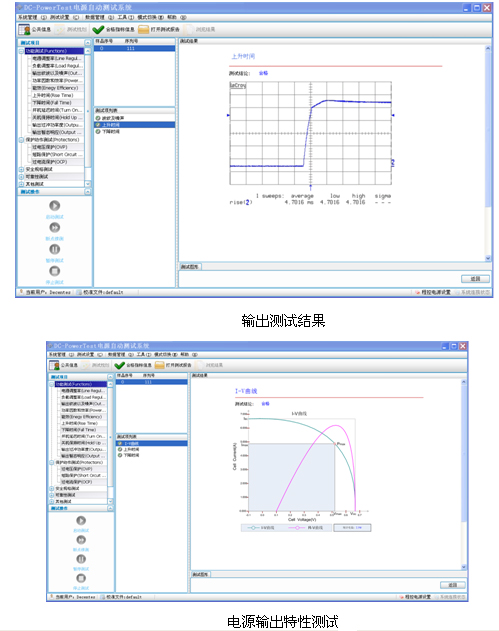Select the Fall Time item in the rise-time window tree

pyautogui.click(x=53, y=103)
